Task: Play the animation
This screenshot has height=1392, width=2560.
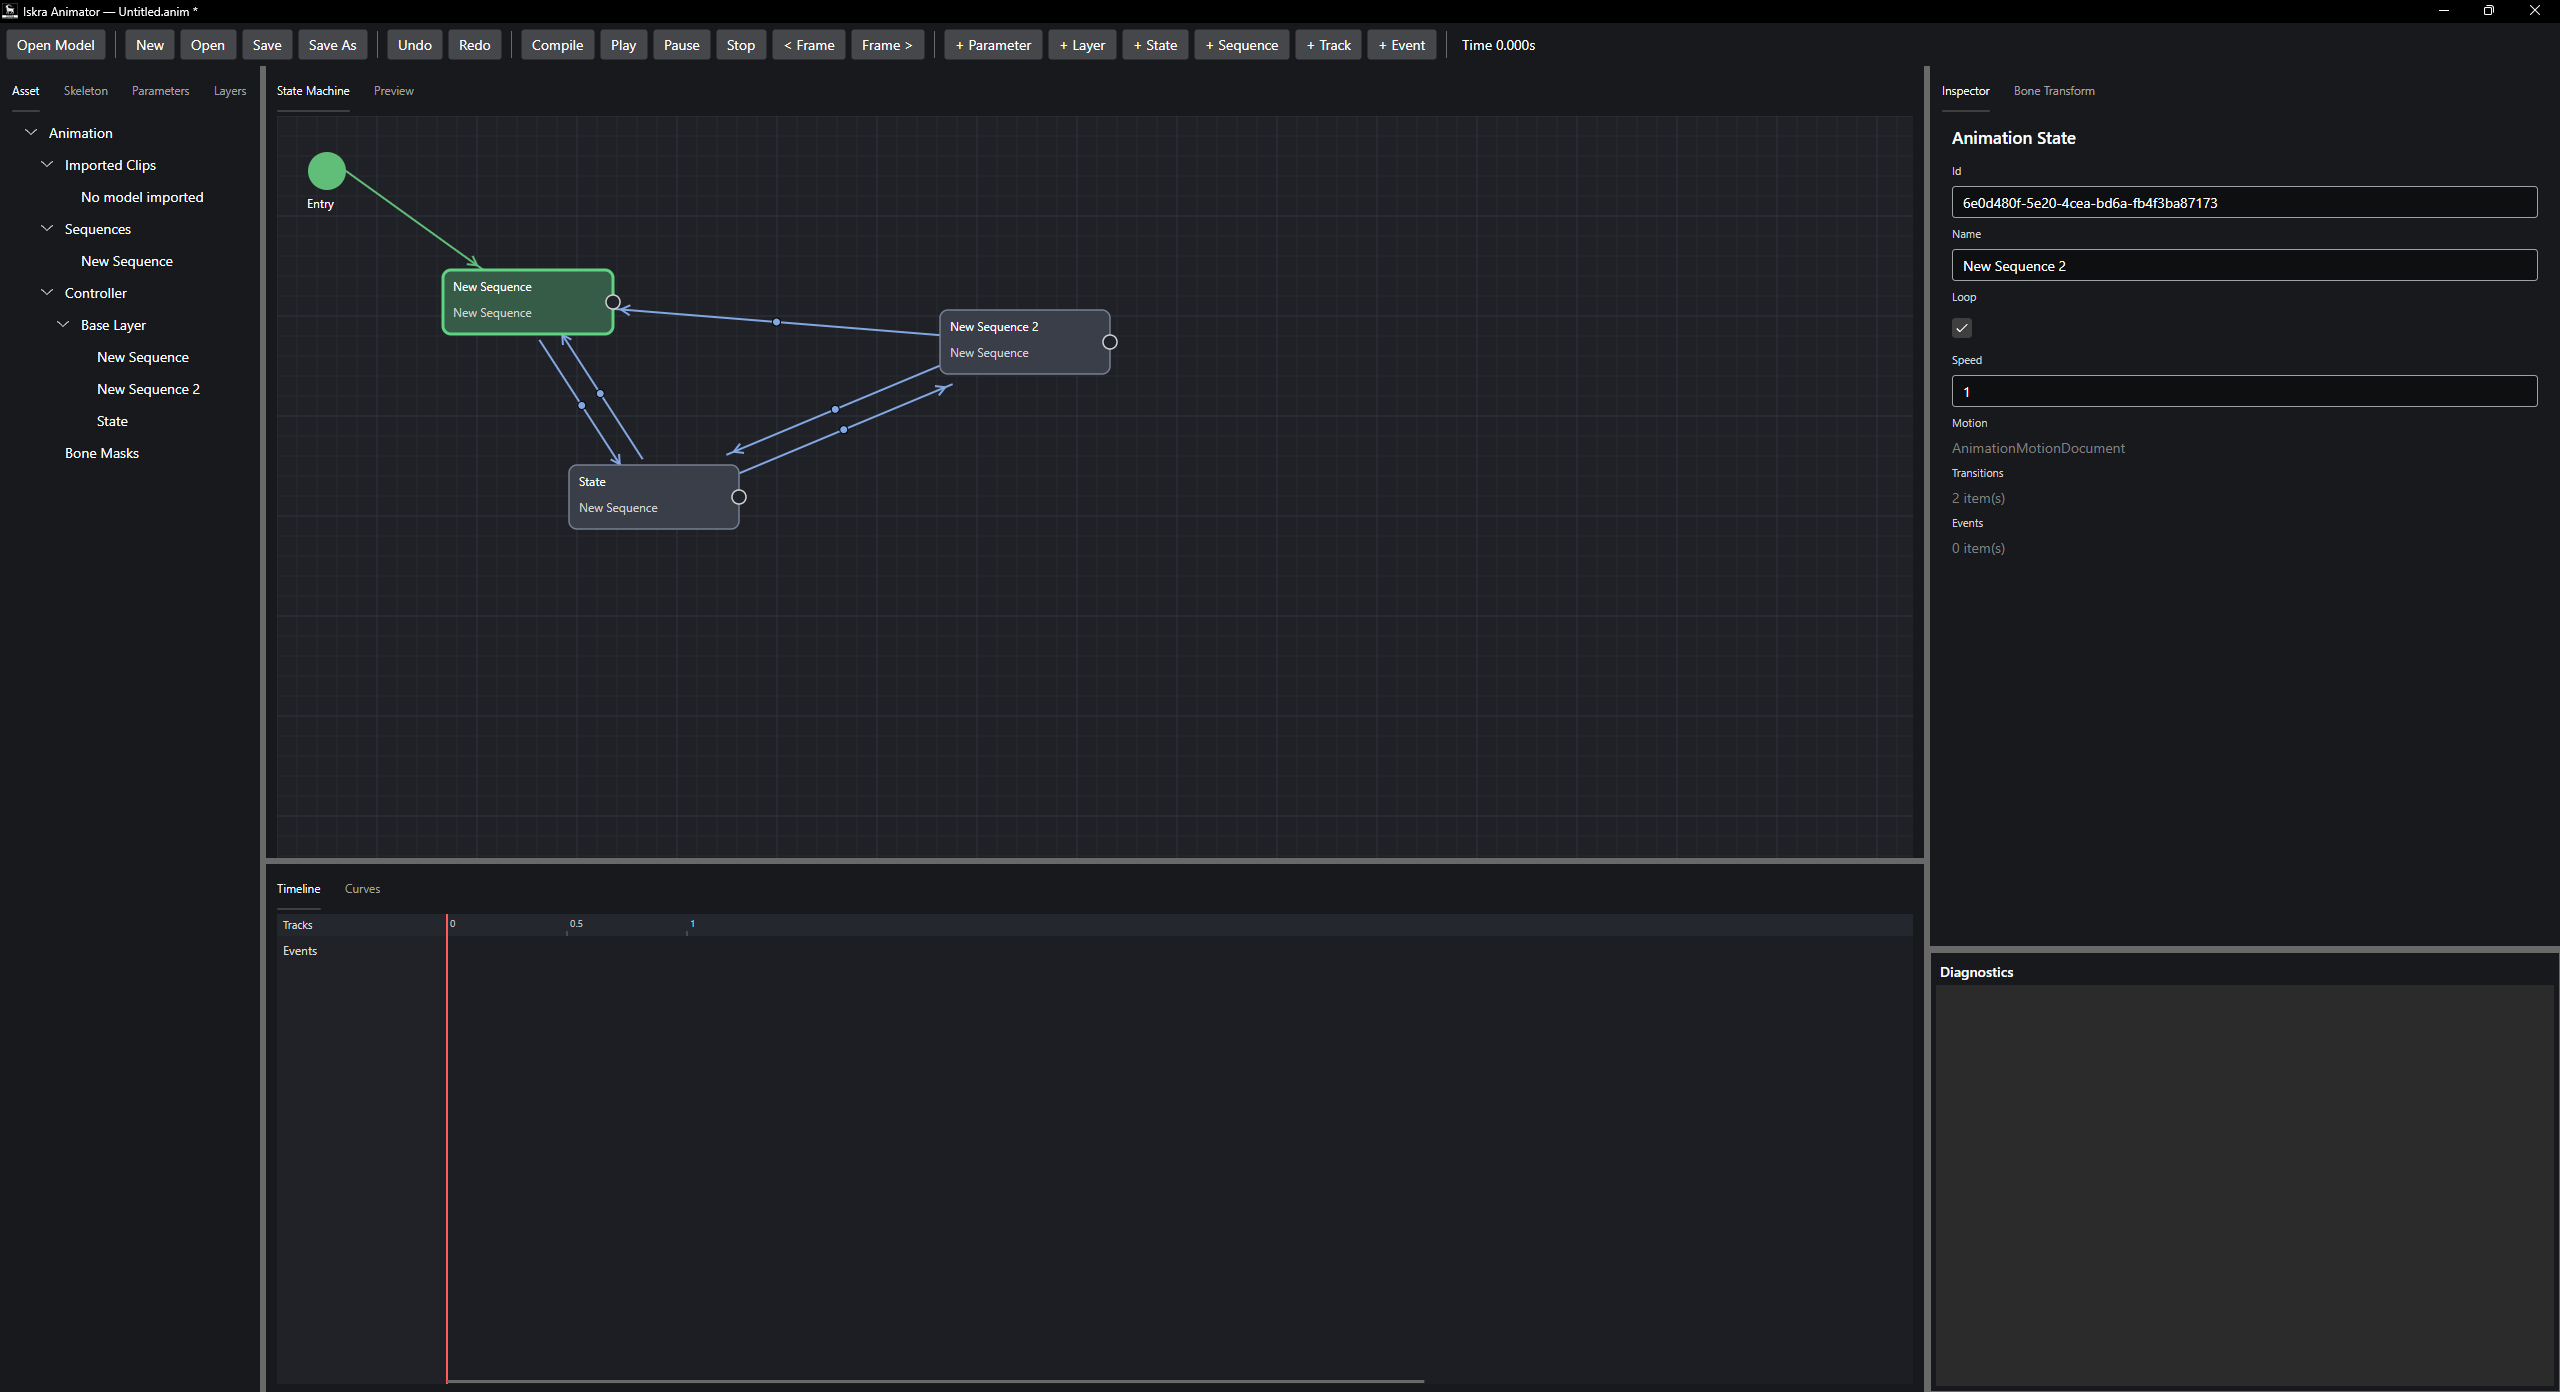Action: click(x=623, y=45)
